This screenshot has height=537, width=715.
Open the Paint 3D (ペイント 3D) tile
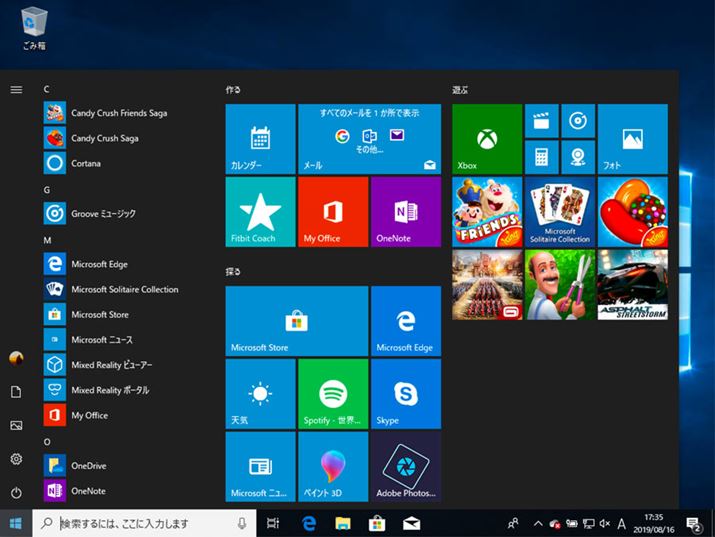pos(332,466)
